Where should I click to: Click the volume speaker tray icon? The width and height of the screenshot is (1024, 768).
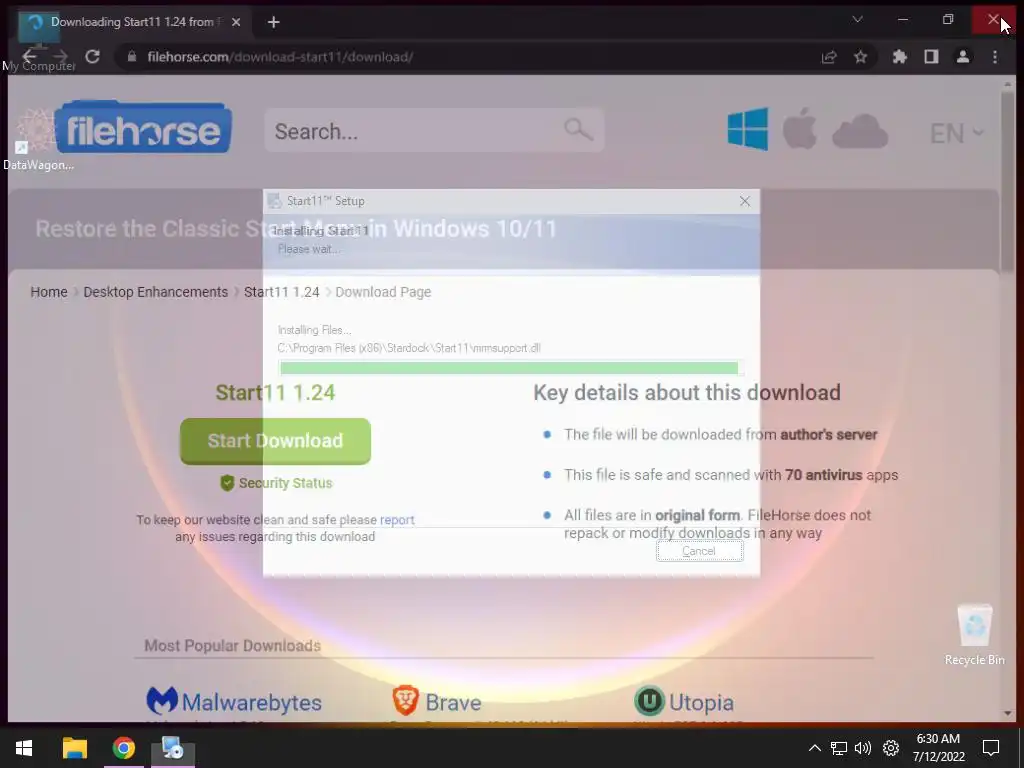pyautogui.click(x=863, y=748)
